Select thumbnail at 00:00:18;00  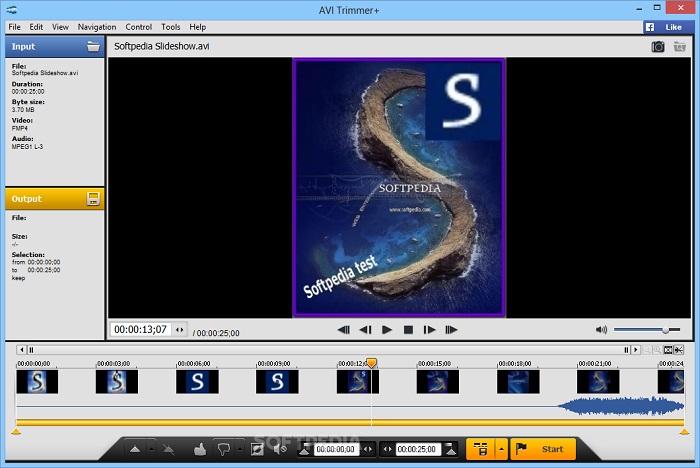[518, 382]
